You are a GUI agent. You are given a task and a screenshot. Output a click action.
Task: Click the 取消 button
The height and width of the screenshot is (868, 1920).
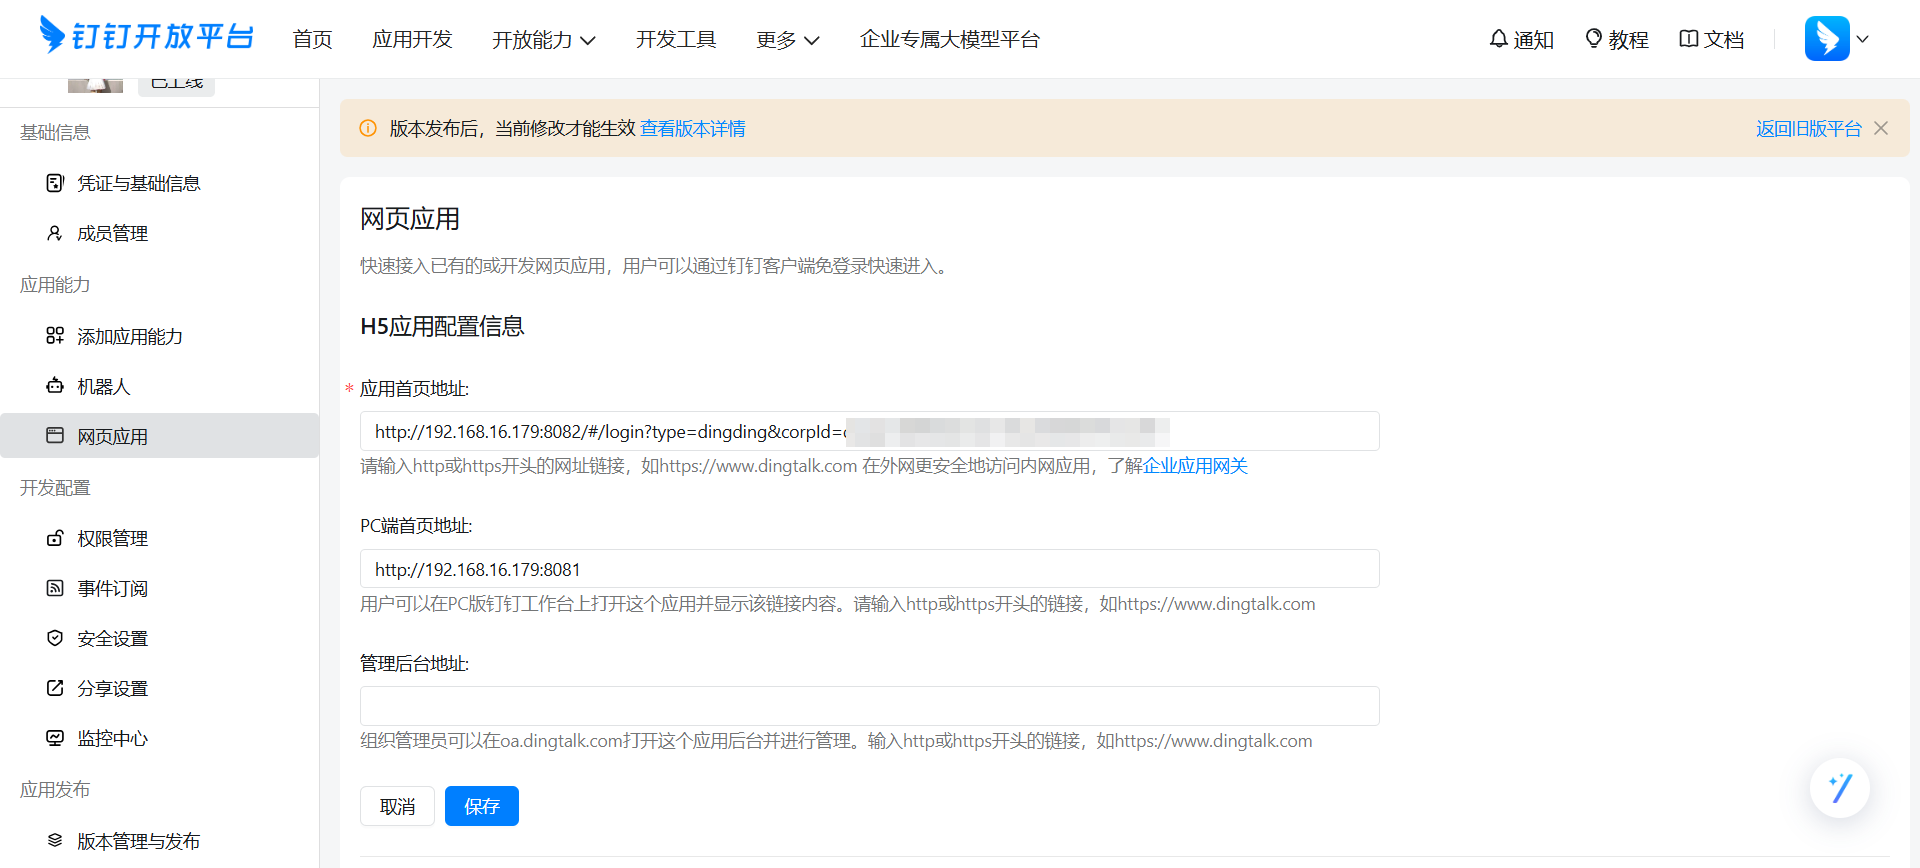click(x=397, y=806)
